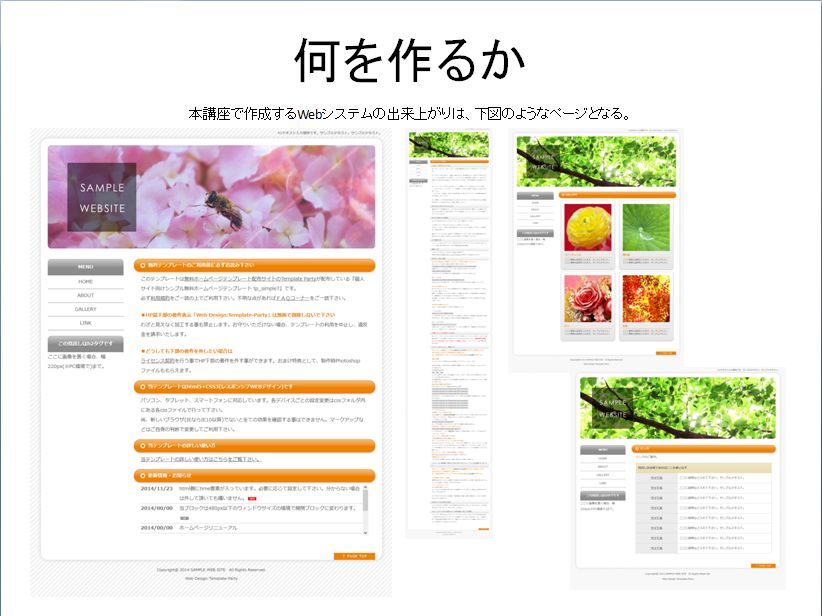822x616 pixels.
Task: Open HOME in the left website menu
Action: tap(86, 282)
